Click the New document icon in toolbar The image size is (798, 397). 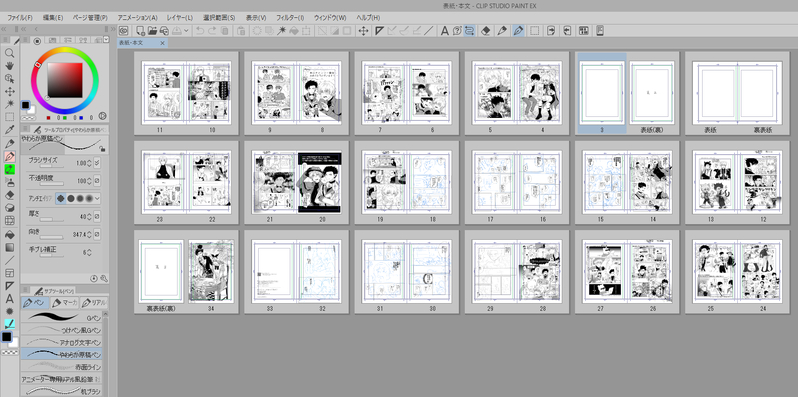pyautogui.click(x=139, y=31)
